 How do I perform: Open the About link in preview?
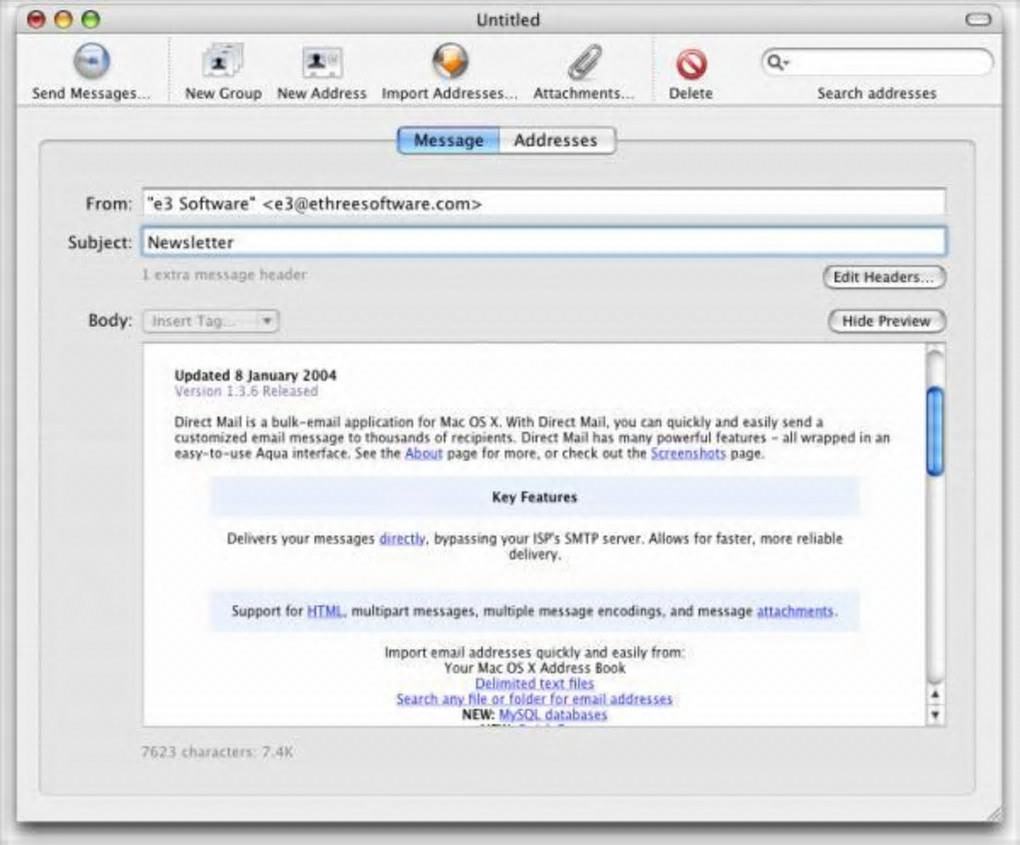[423, 453]
